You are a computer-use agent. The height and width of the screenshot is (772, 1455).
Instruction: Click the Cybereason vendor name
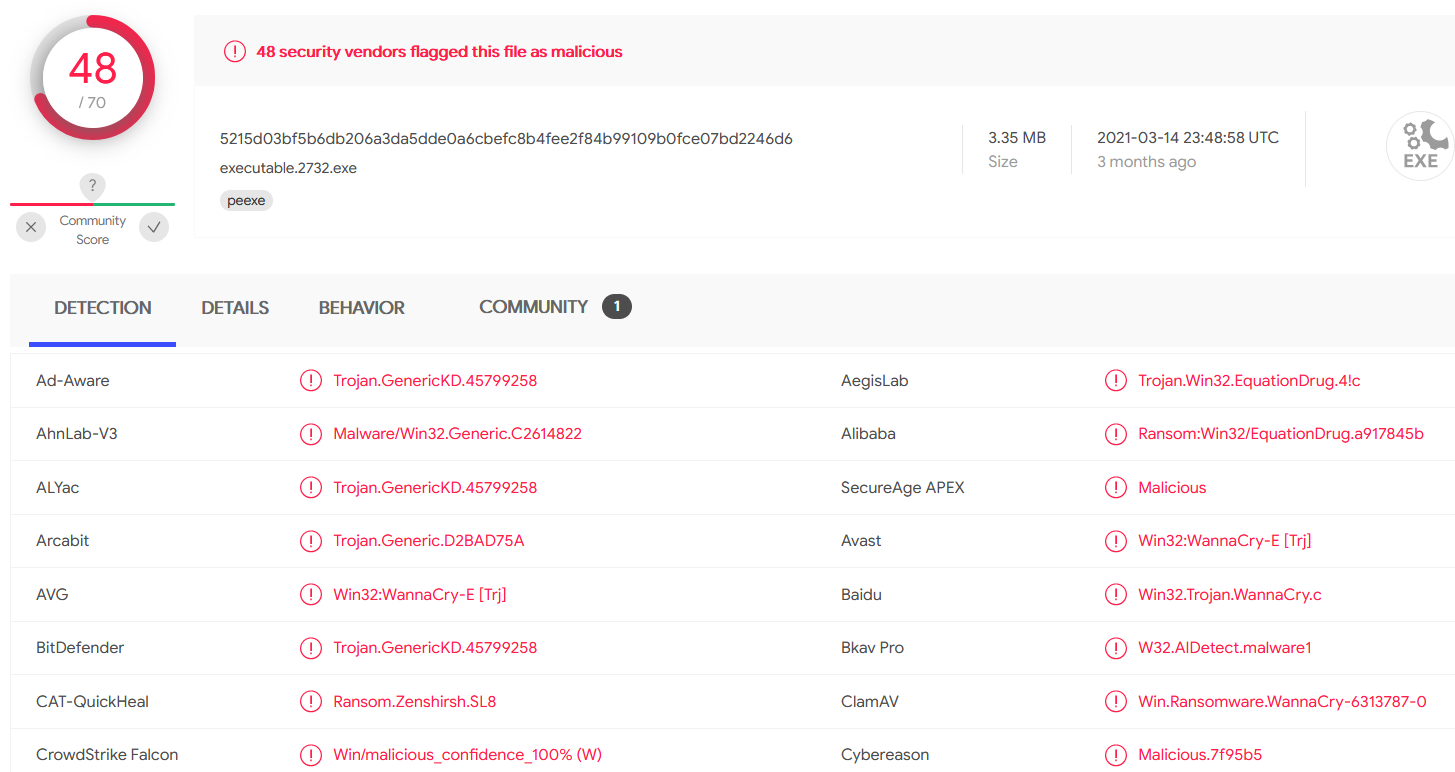885,755
